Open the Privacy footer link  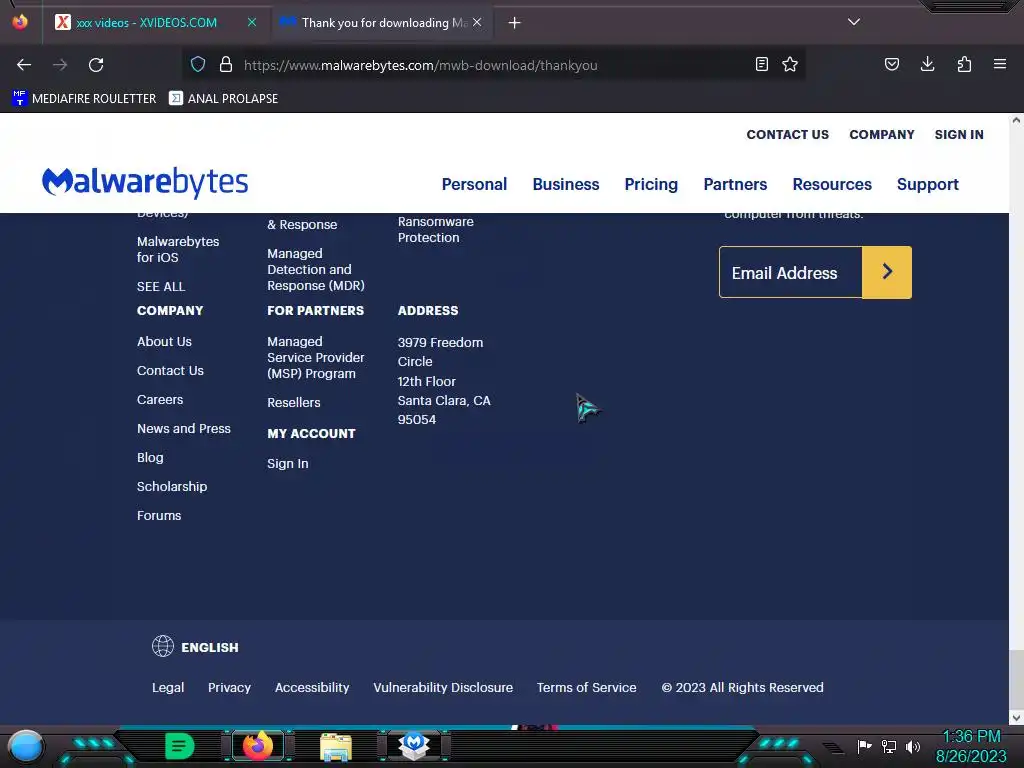pos(229,688)
